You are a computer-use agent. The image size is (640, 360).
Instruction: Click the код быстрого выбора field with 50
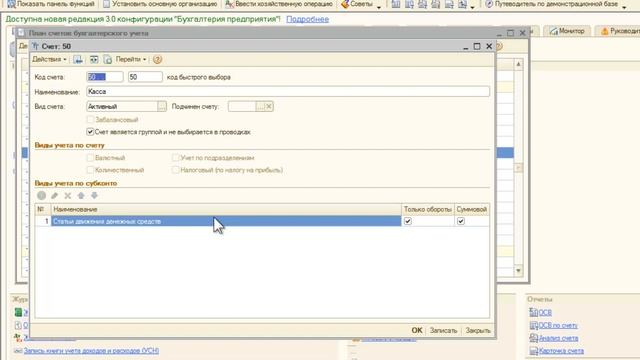tap(145, 77)
